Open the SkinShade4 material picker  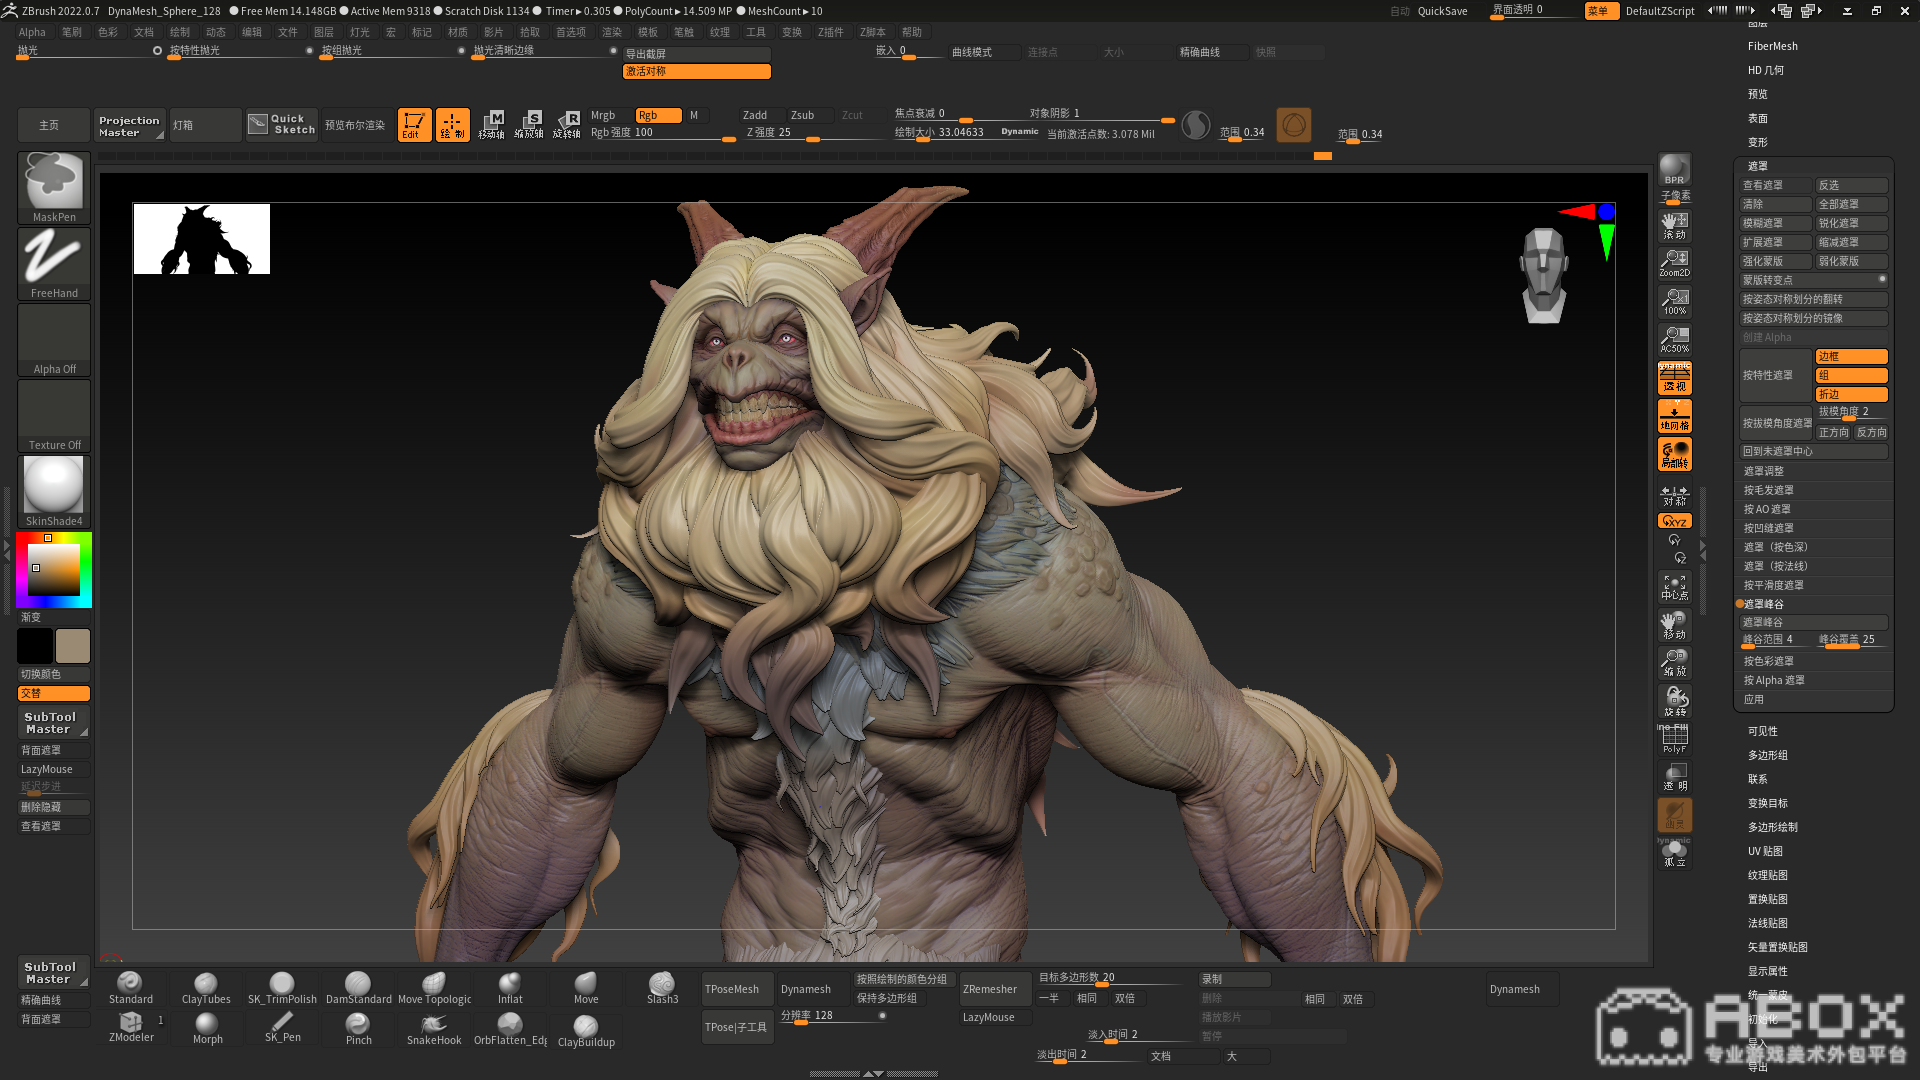[54, 492]
